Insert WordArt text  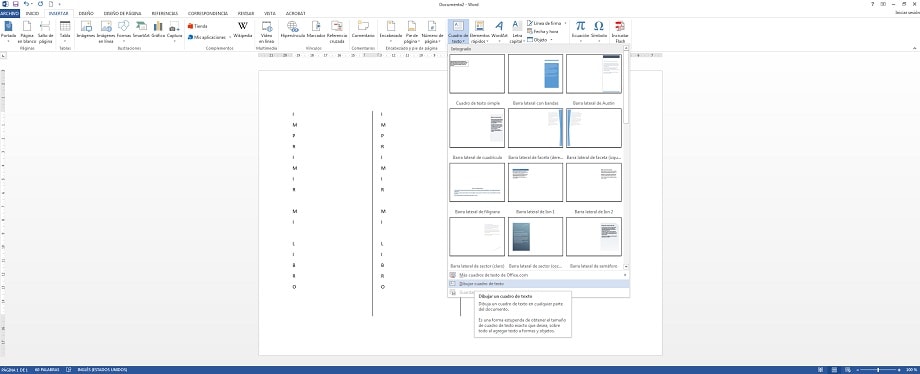[499, 31]
